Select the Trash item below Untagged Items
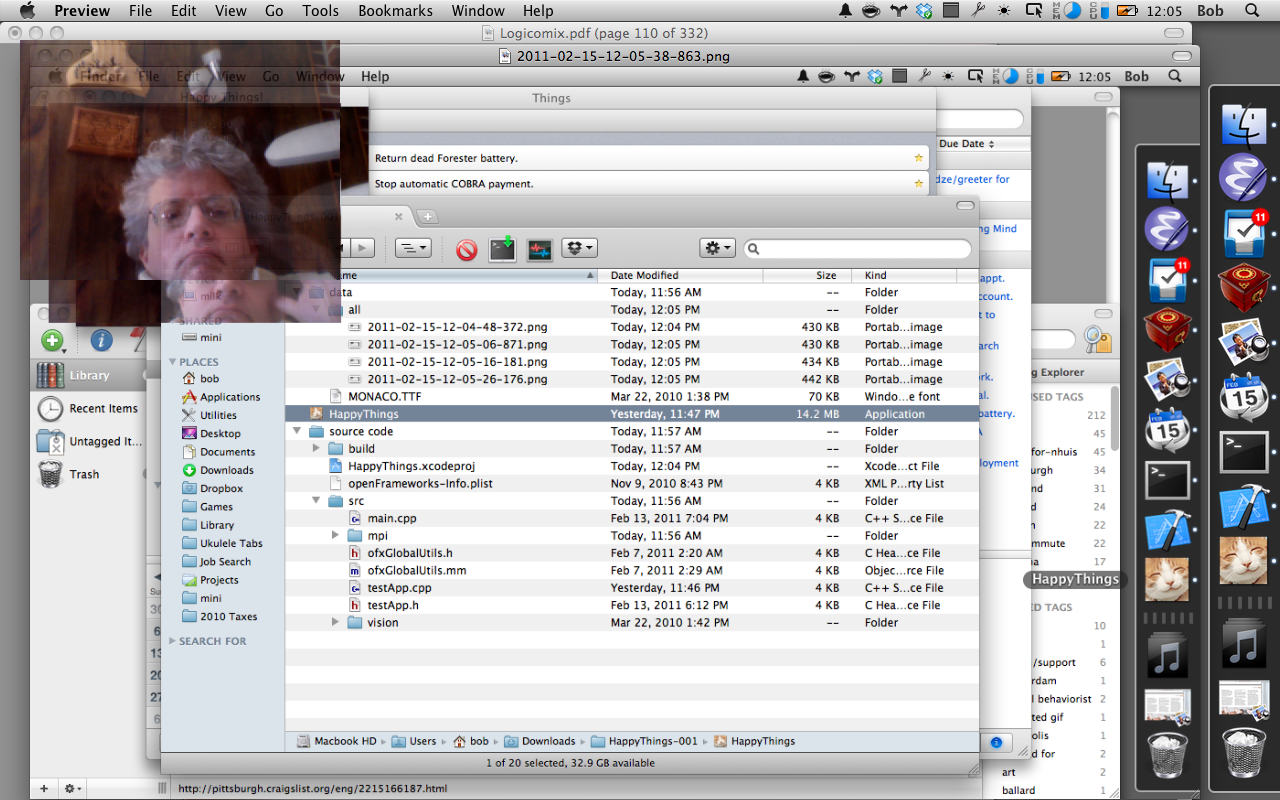Image resolution: width=1280 pixels, height=800 pixels. (x=84, y=474)
